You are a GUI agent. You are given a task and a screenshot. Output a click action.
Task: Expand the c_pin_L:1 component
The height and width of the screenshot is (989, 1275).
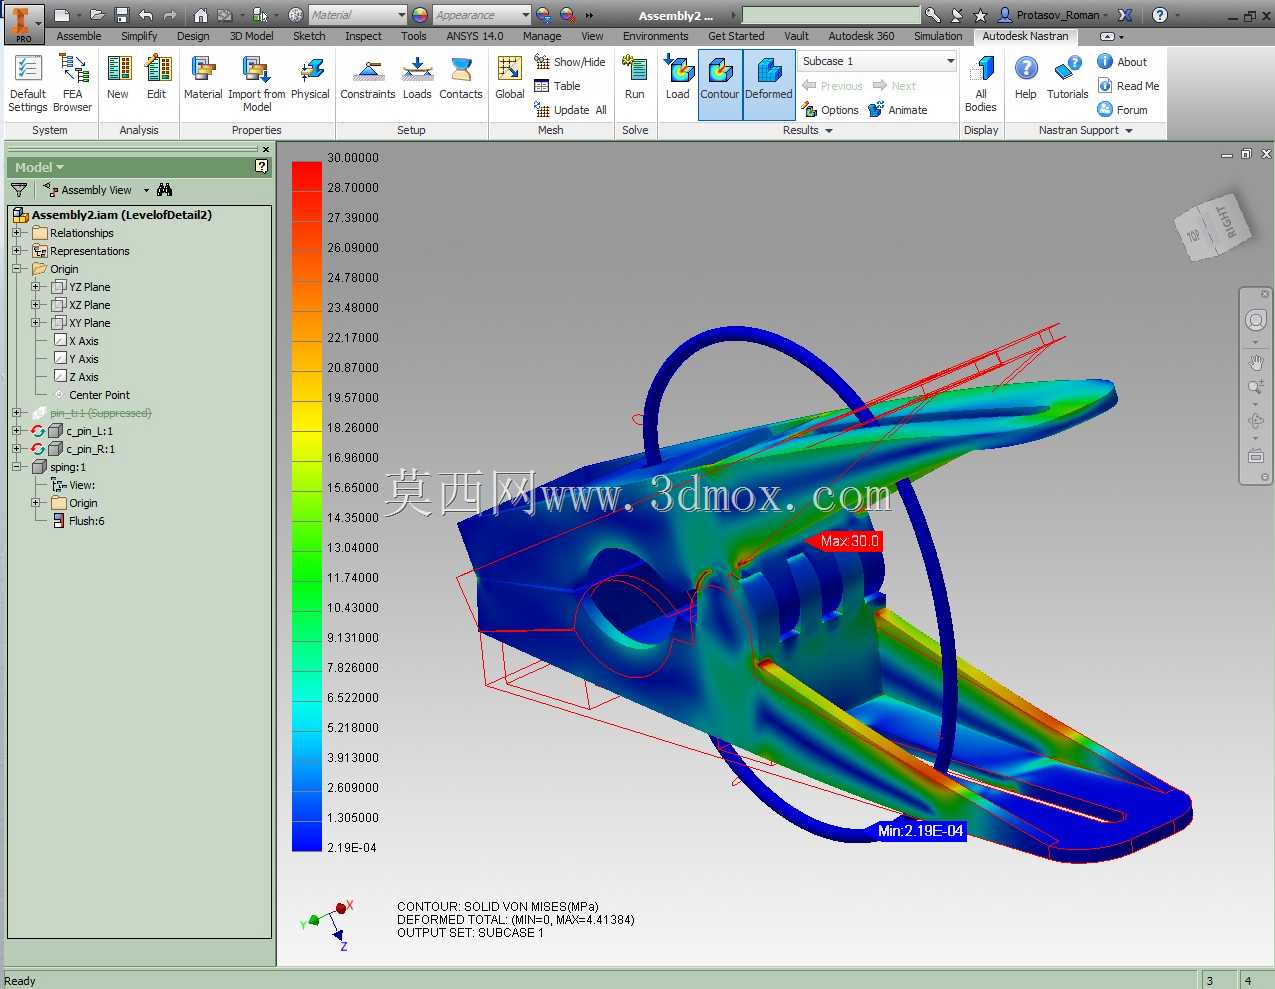(16, 431)
